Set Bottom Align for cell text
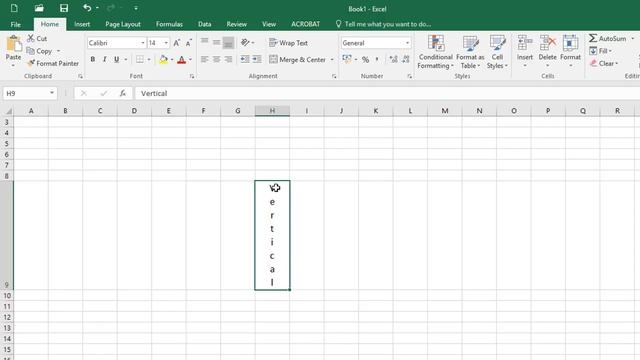640x360 pixels. tap(229, 42)
